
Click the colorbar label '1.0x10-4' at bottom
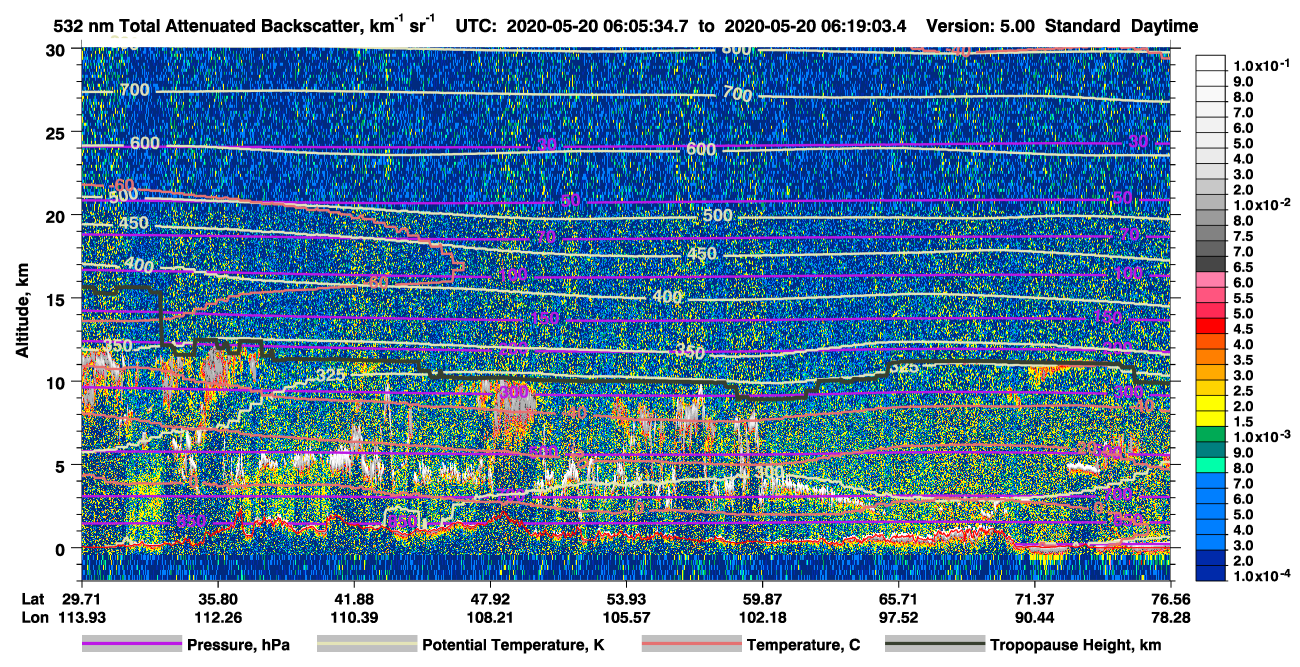point(1260,575)
